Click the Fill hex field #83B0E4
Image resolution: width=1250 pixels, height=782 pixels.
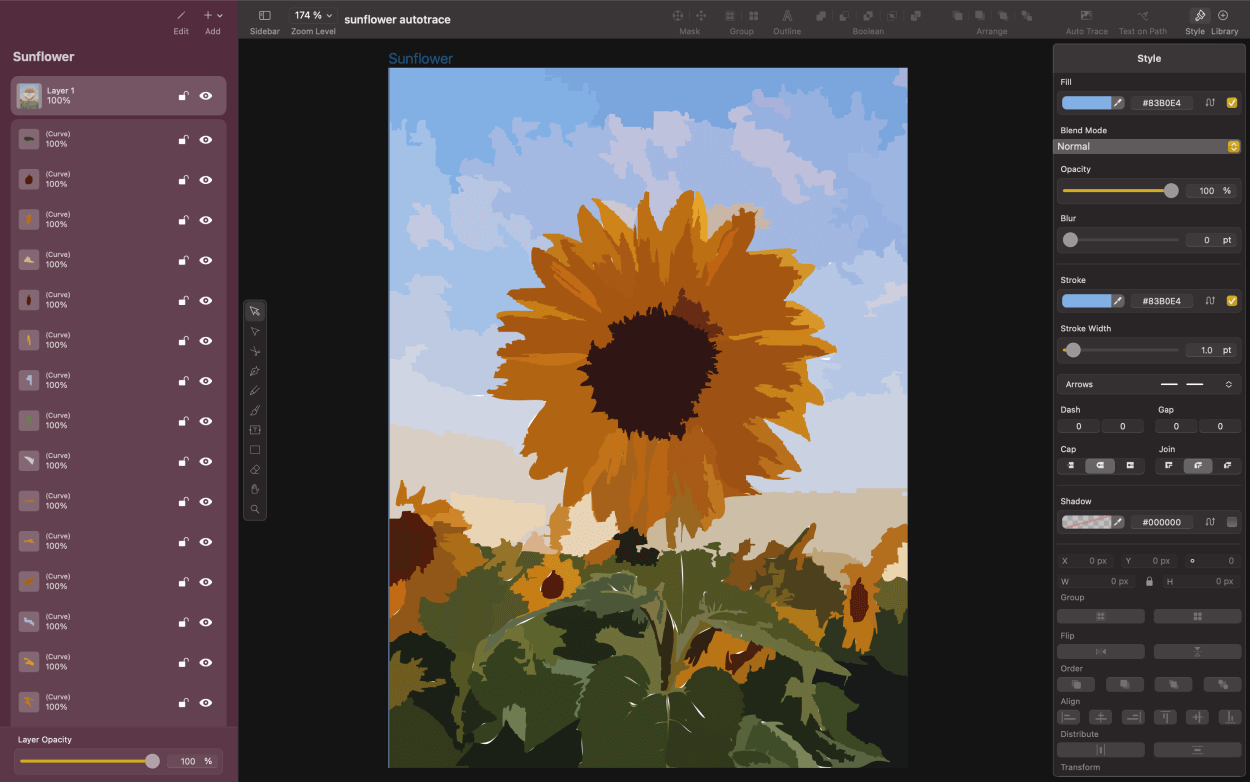pyautogui.click(x=1162, y=103)
